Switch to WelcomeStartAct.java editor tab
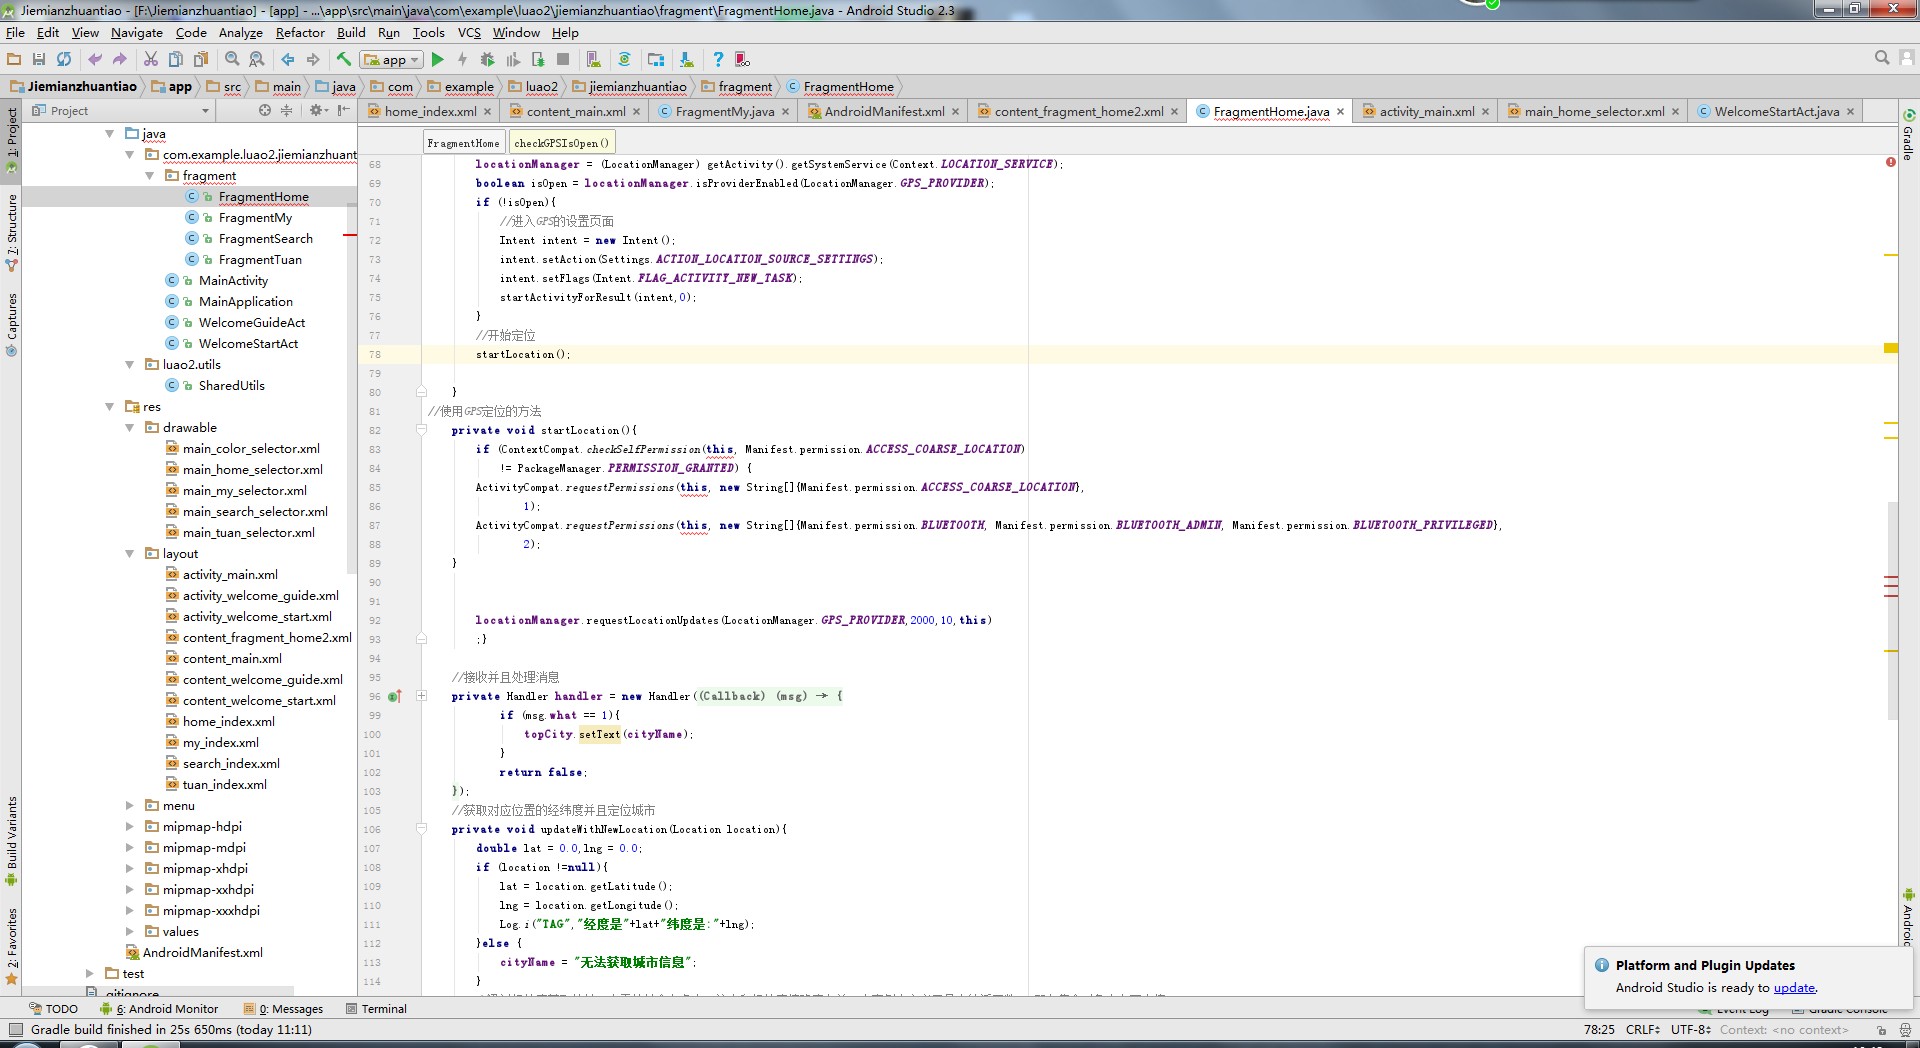The height and width of the screenshot is (1048, 1920). [x=1776, y=111]
